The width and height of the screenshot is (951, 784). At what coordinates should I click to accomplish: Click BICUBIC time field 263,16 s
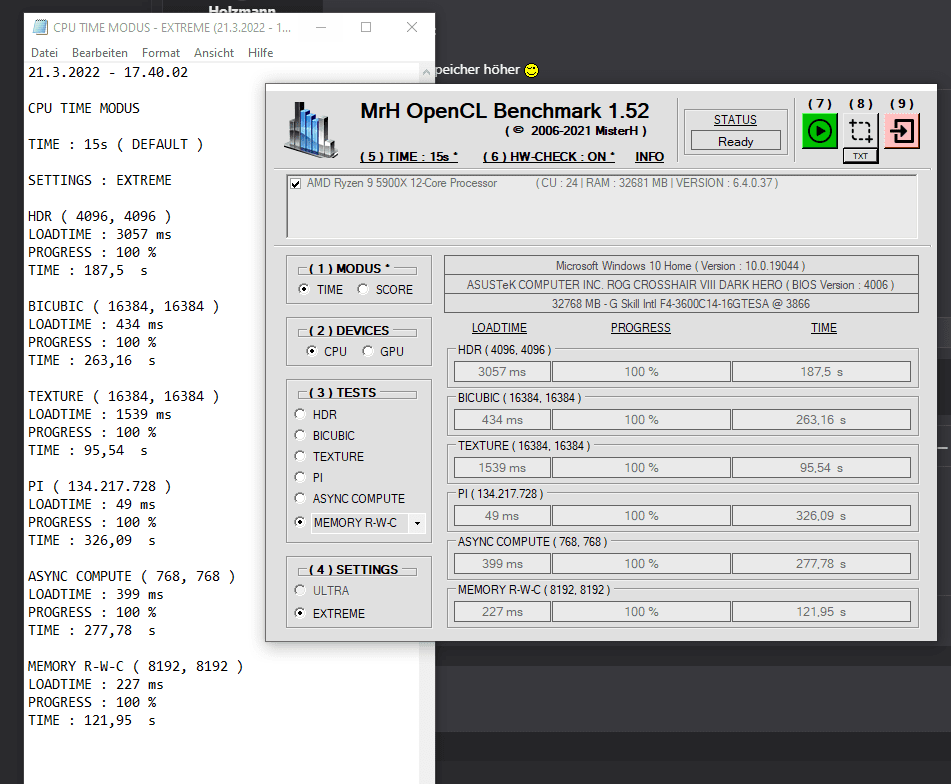tap(821, 420)
